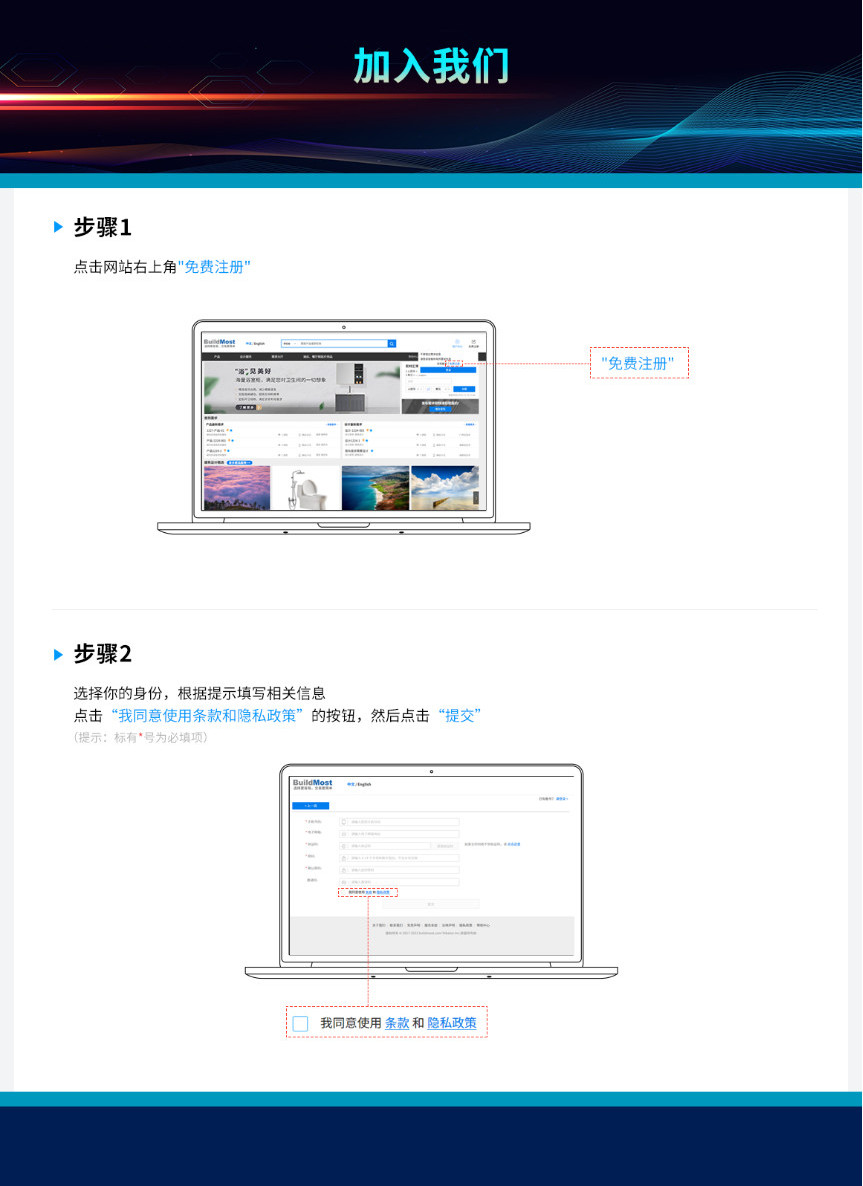This screenshot has height=1186, width=863.
Task: Open the blue sky clouds thumbnail
Action: [445, 488]
